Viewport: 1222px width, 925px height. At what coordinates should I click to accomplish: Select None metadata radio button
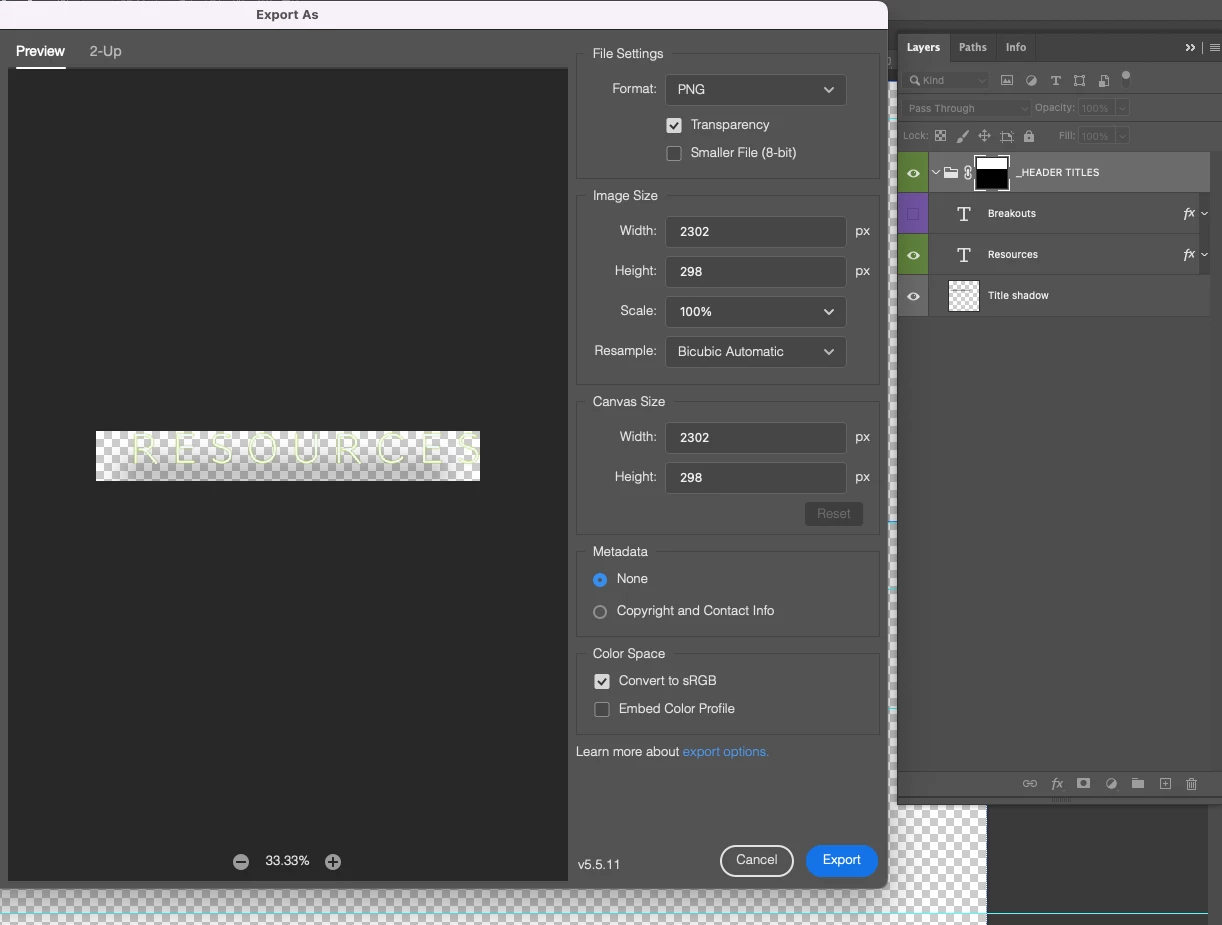pos(600,580)
